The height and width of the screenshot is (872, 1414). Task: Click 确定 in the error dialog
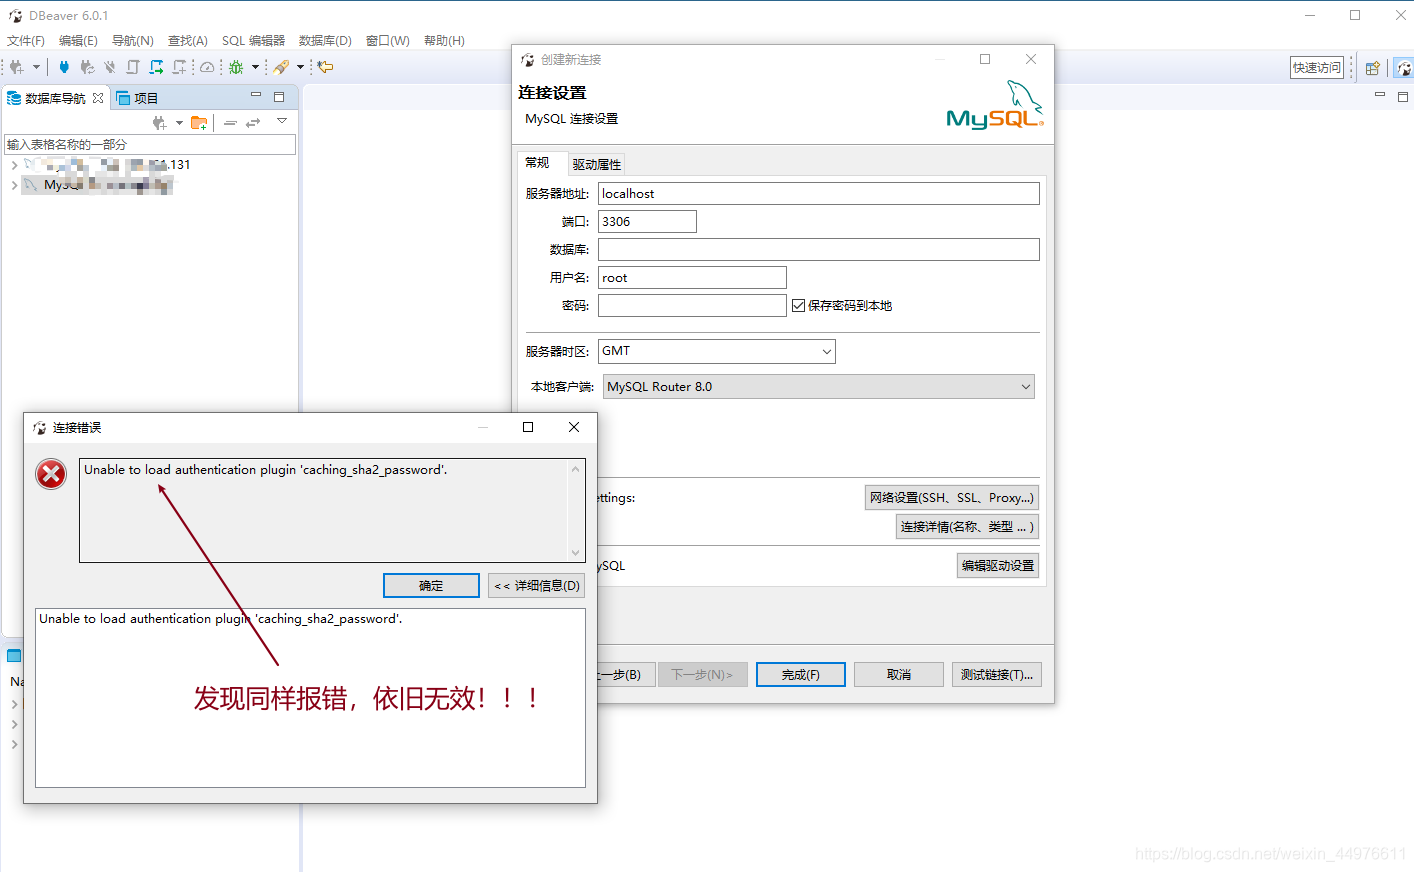click(x=431, y=586)
